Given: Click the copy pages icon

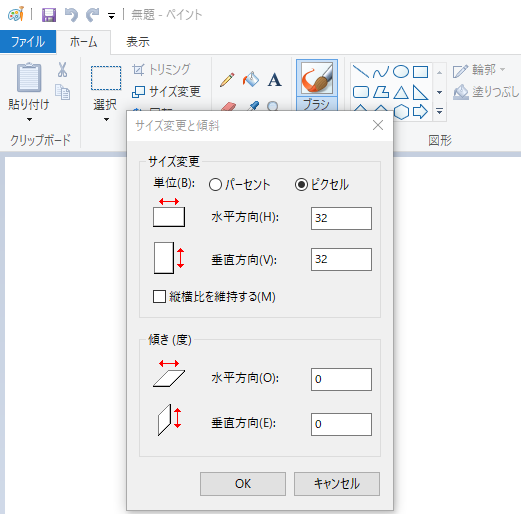Looking at the screenshot, I should pyautogui.click(x=62, y=92).
